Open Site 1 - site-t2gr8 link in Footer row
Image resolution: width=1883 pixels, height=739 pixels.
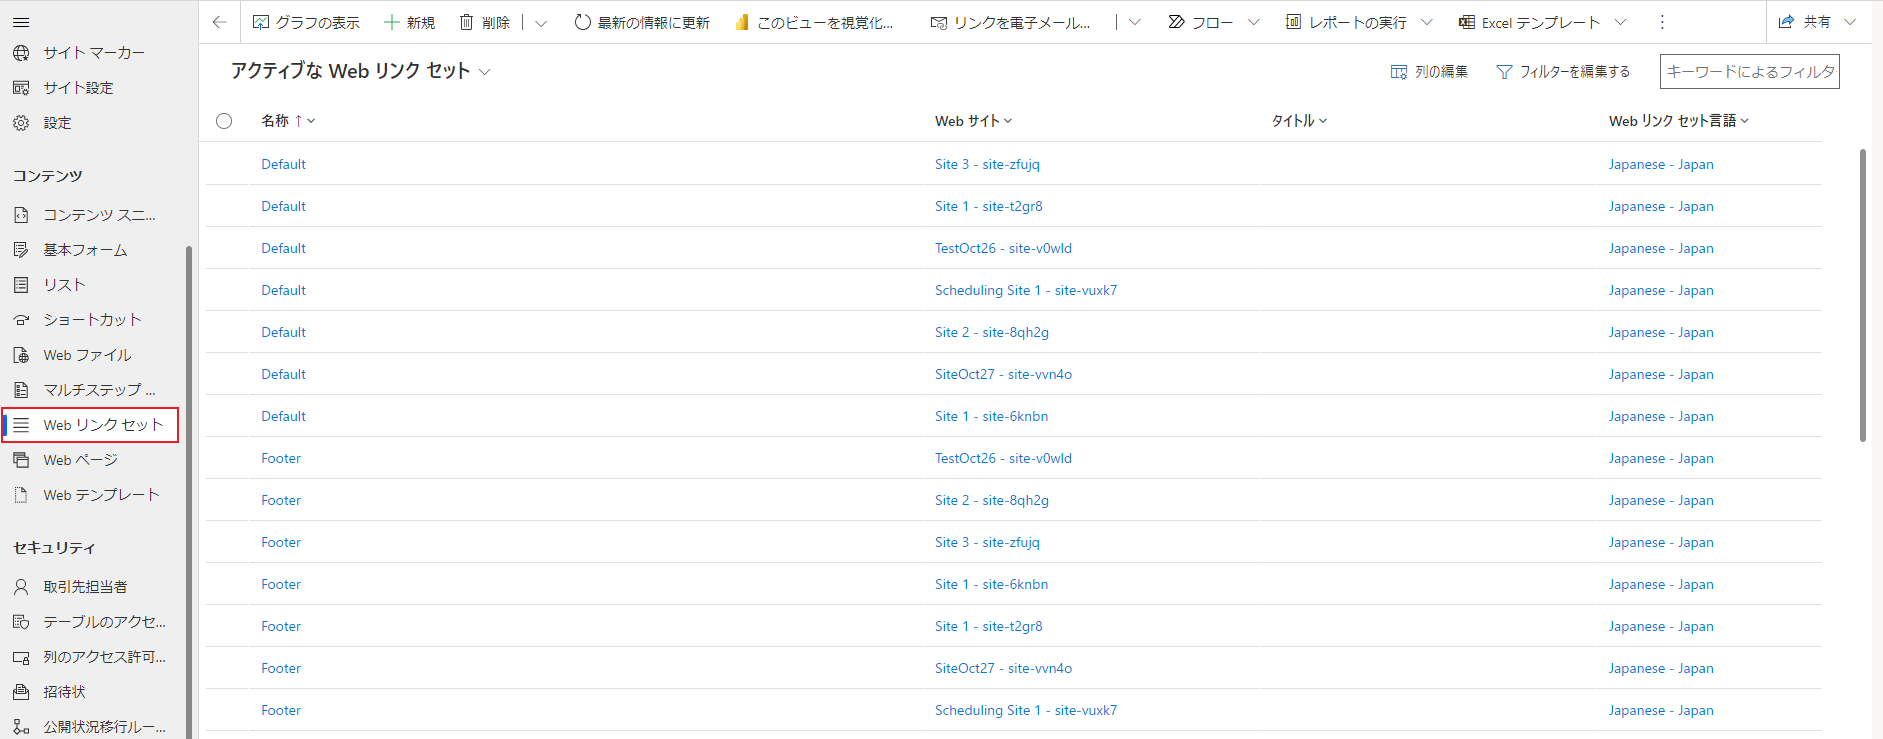pyautogui.click(x=988, y=626)
